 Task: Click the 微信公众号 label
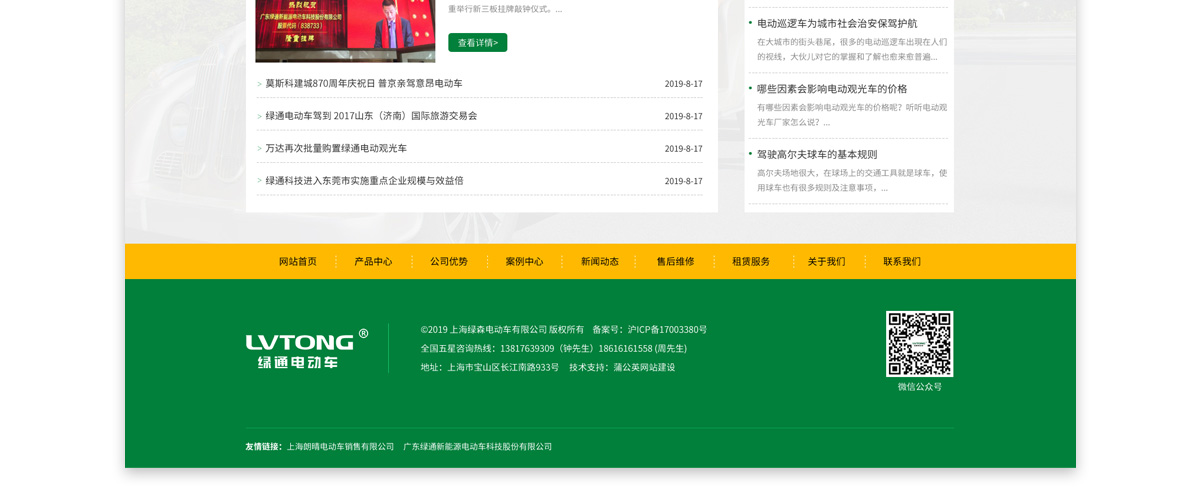(919, 387)
